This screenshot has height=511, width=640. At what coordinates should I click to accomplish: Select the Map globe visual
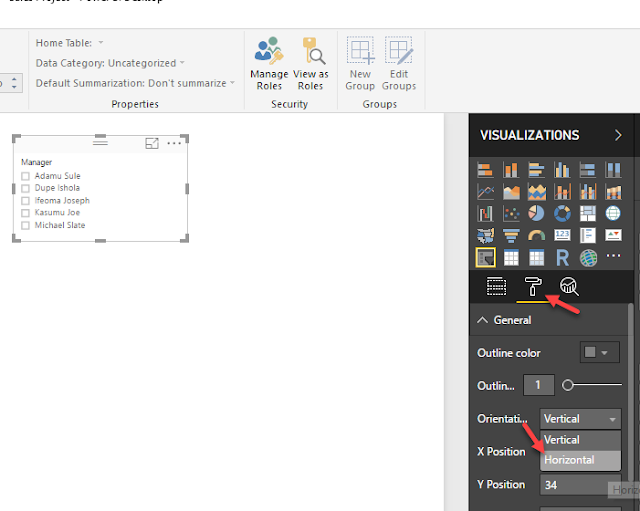[613, 213]
